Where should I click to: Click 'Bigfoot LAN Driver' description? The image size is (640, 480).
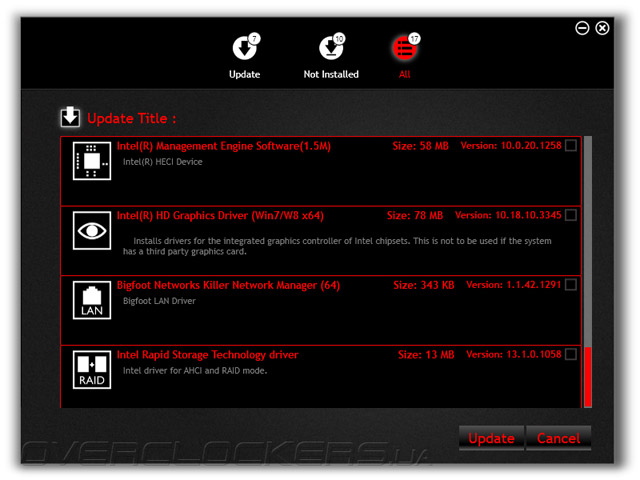point(159,301)
